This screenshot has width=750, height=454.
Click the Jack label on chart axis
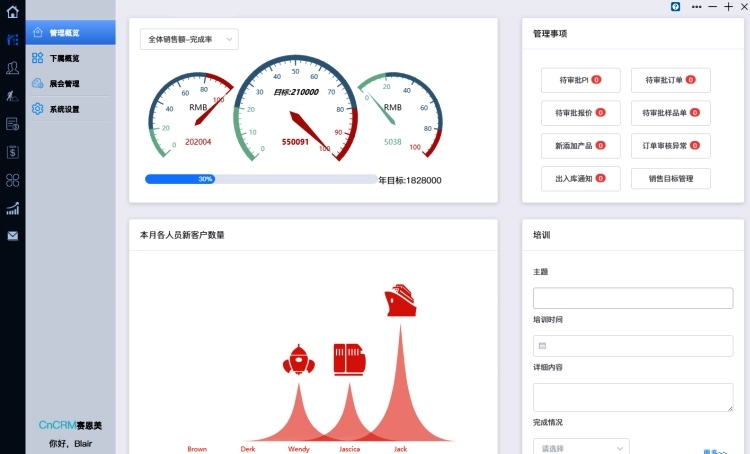pos(400,449)
